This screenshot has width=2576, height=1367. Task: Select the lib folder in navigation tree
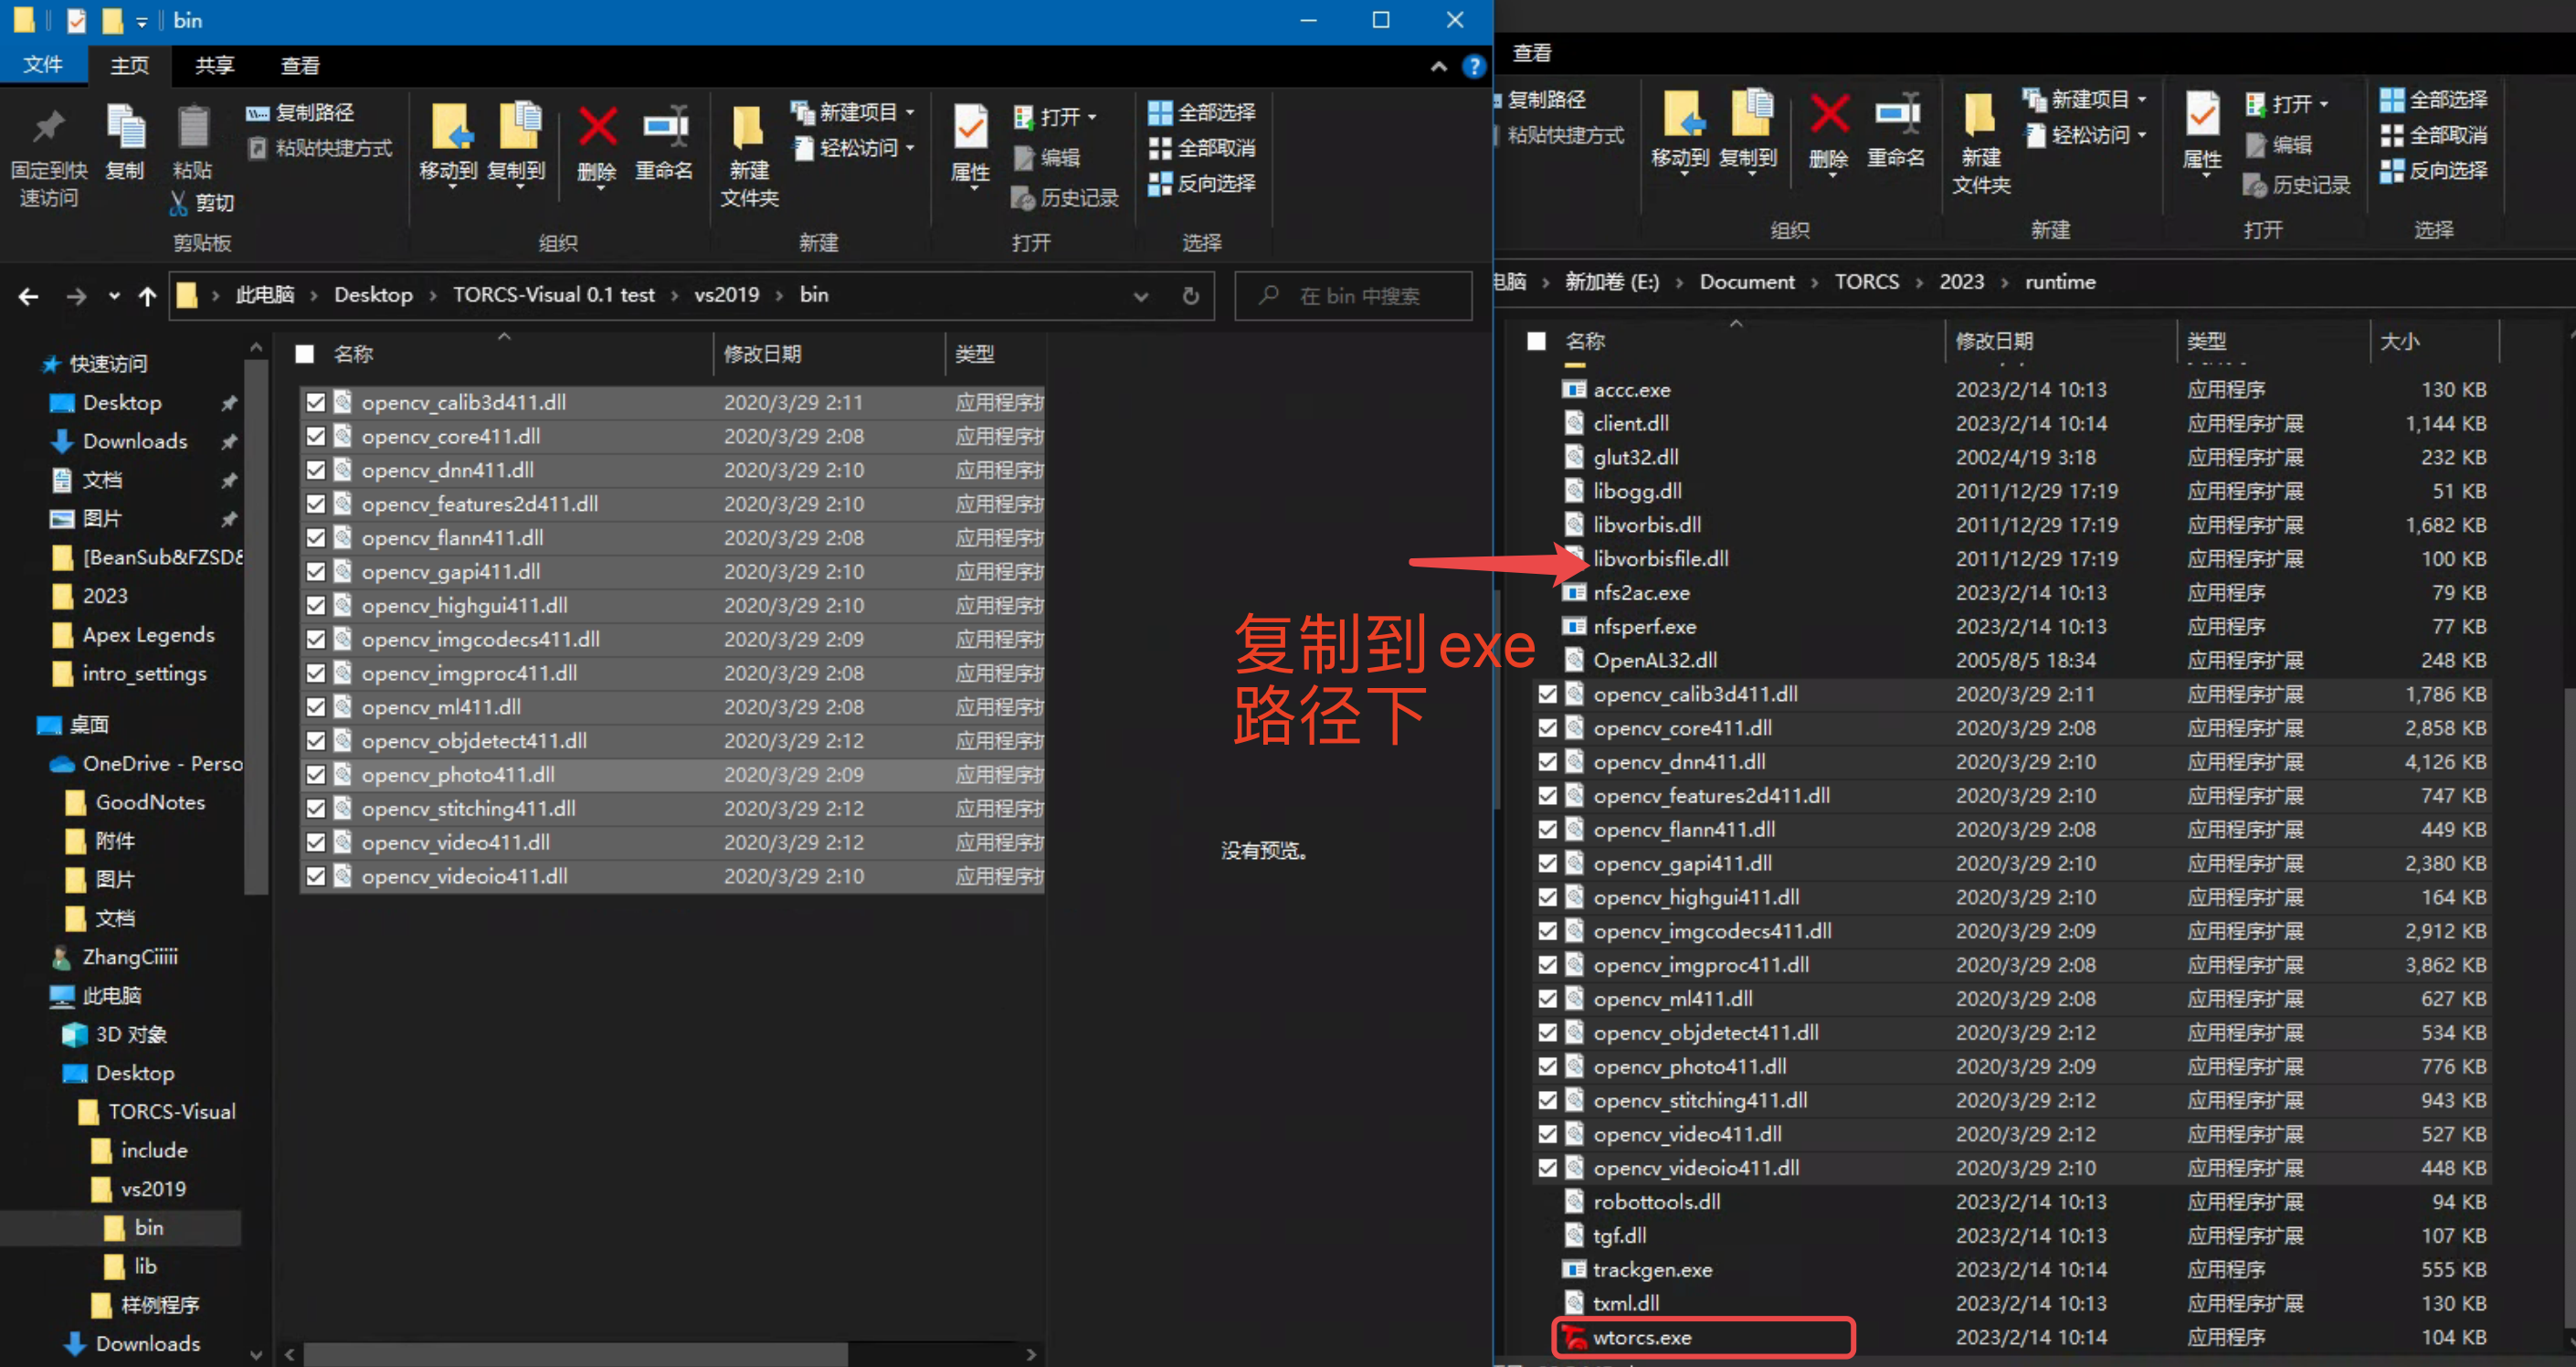tap(146, 1266)
